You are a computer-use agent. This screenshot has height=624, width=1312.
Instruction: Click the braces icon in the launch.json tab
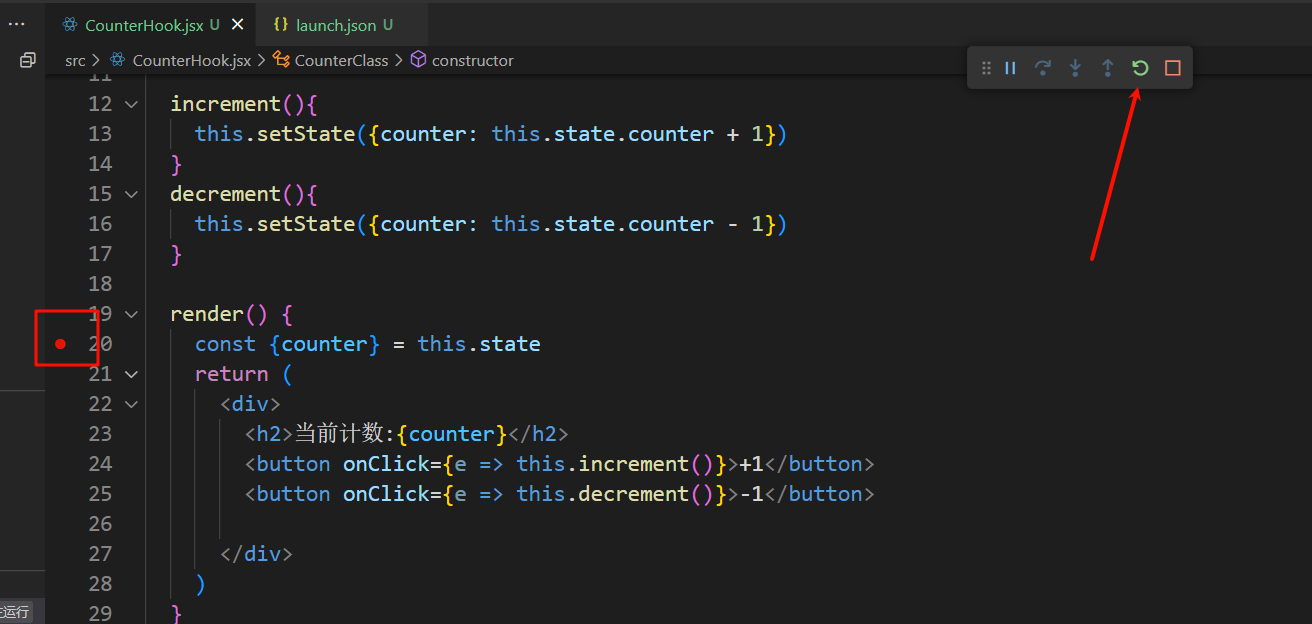tap(281, 25)
